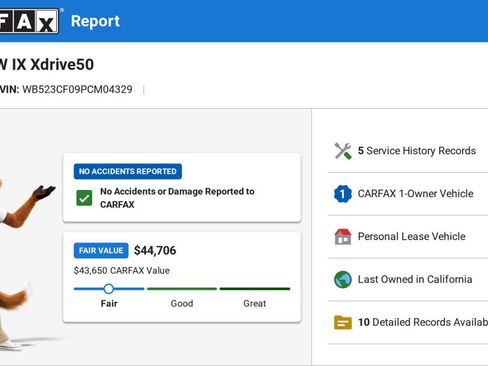
Task: Click the FAIR VALUE badge
Action: point(101,250)
